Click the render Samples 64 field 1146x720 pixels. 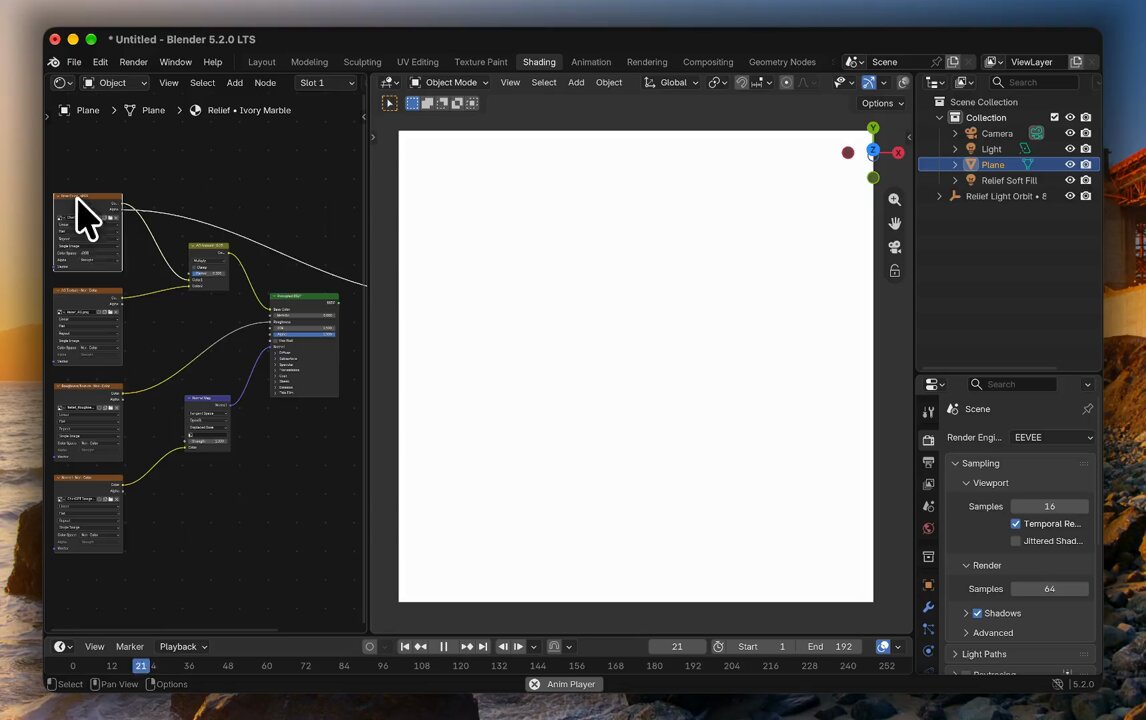coord(1050,589)
